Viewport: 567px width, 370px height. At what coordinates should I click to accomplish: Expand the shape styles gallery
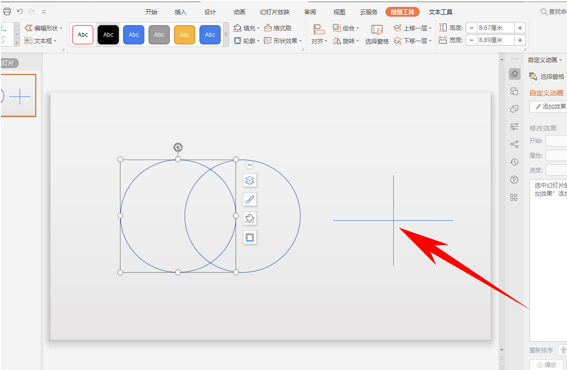[226, 35]
